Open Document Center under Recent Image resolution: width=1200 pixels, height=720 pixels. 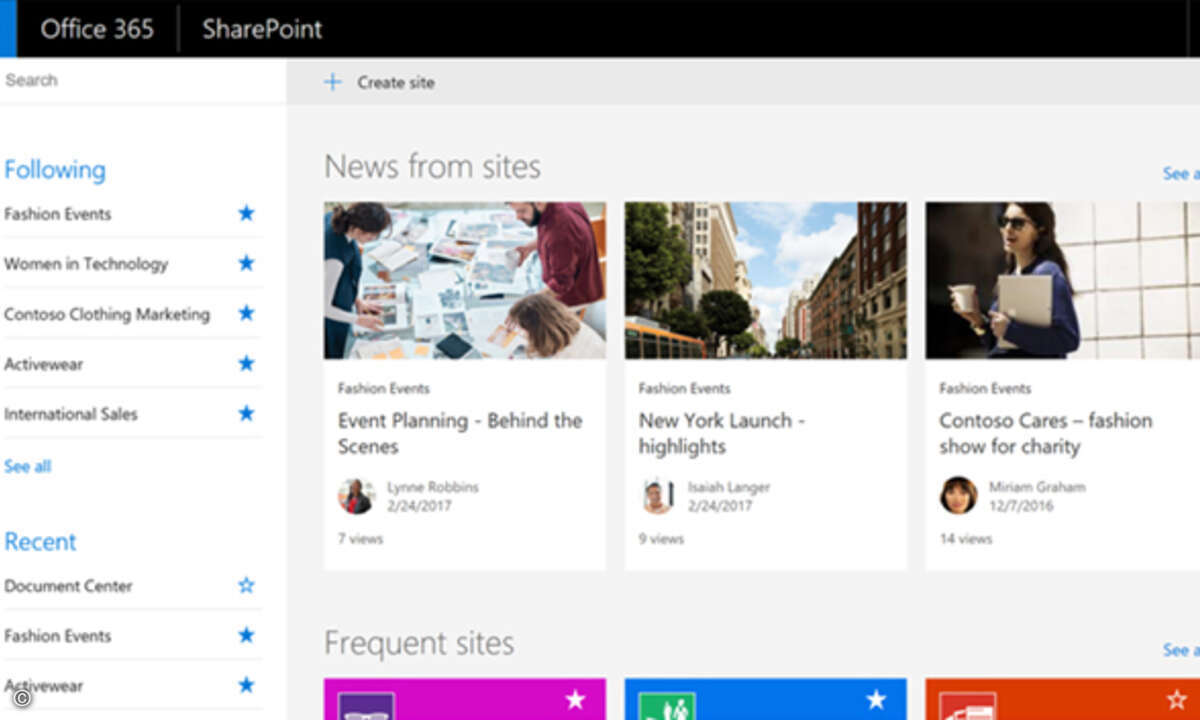click(x=68, y=586)
